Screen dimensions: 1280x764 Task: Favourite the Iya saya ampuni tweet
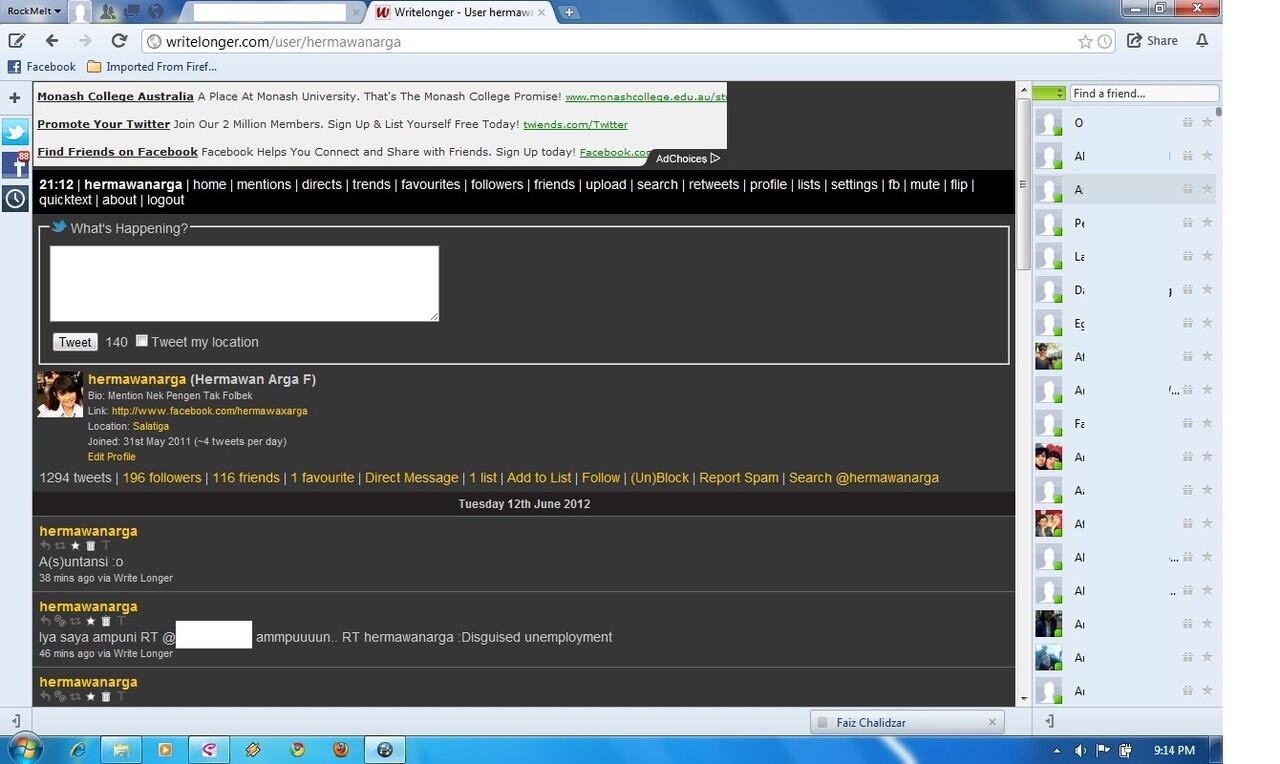coord(90,621)
